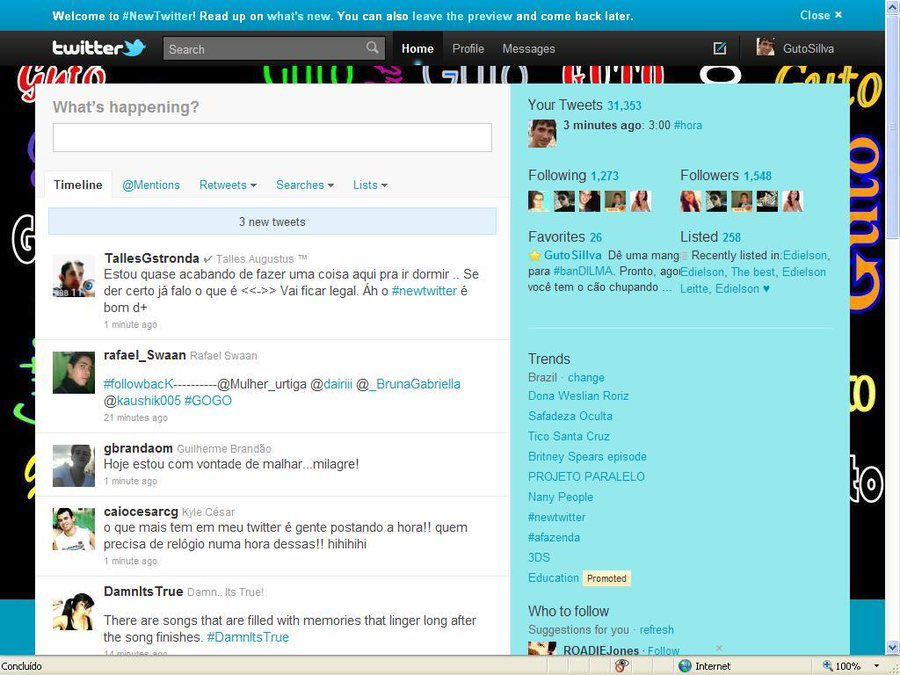Open gbrandaom's profile picture

click(73, 465)
